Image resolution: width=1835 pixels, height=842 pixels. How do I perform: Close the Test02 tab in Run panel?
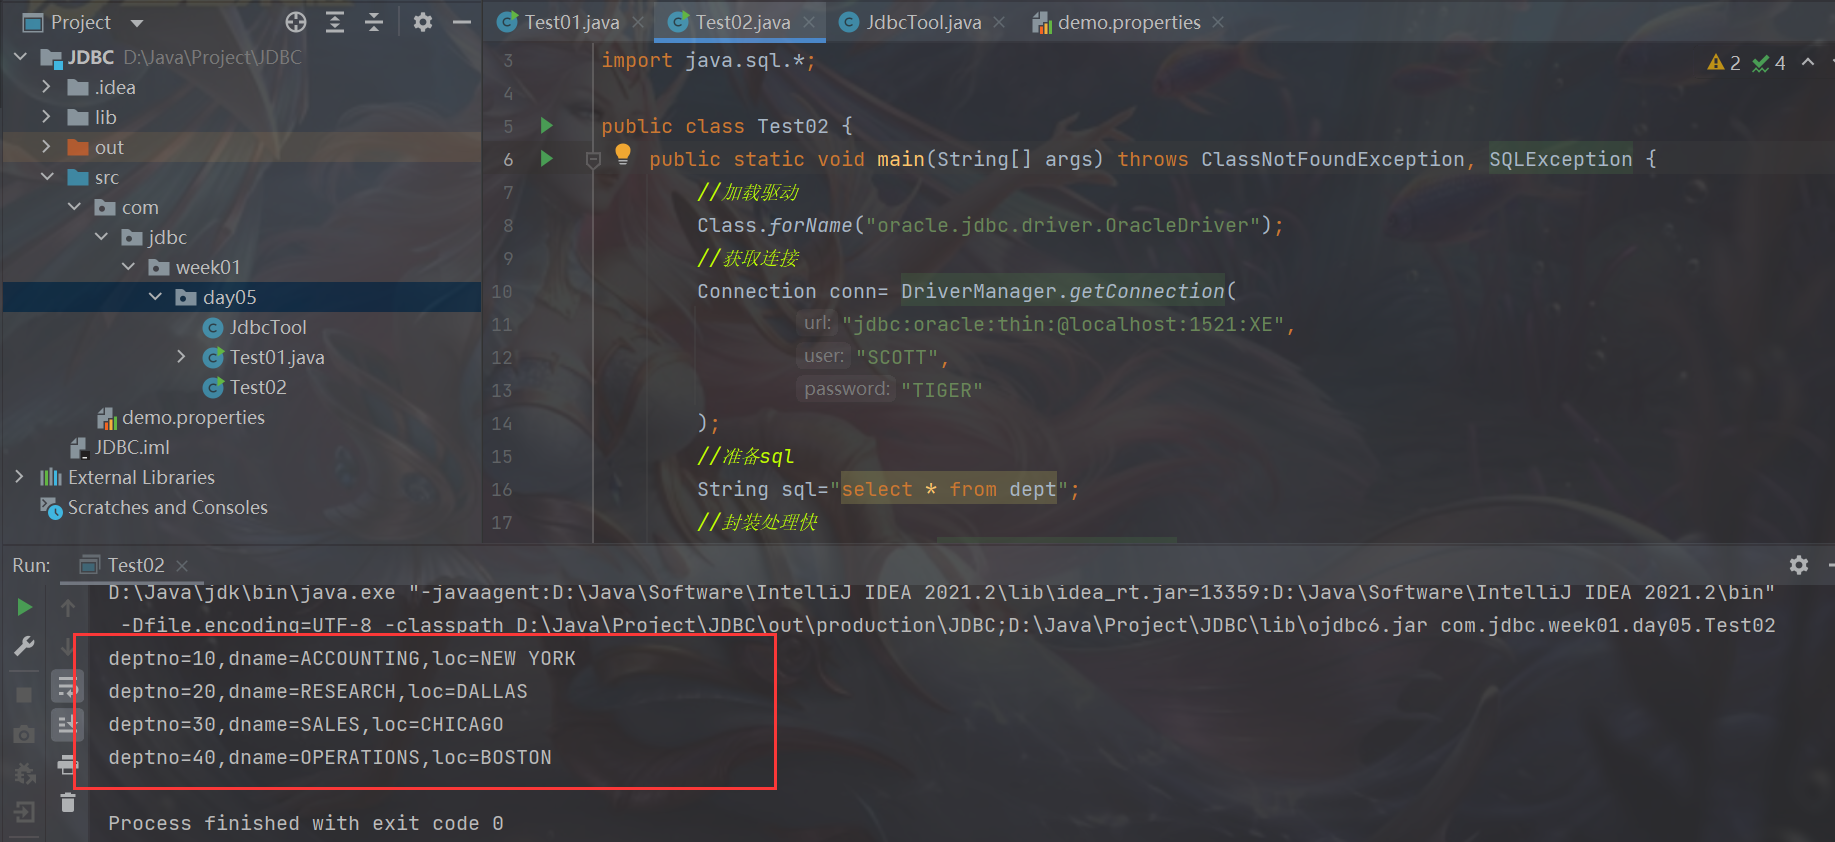pyautogui.click(x=182, y=566)
